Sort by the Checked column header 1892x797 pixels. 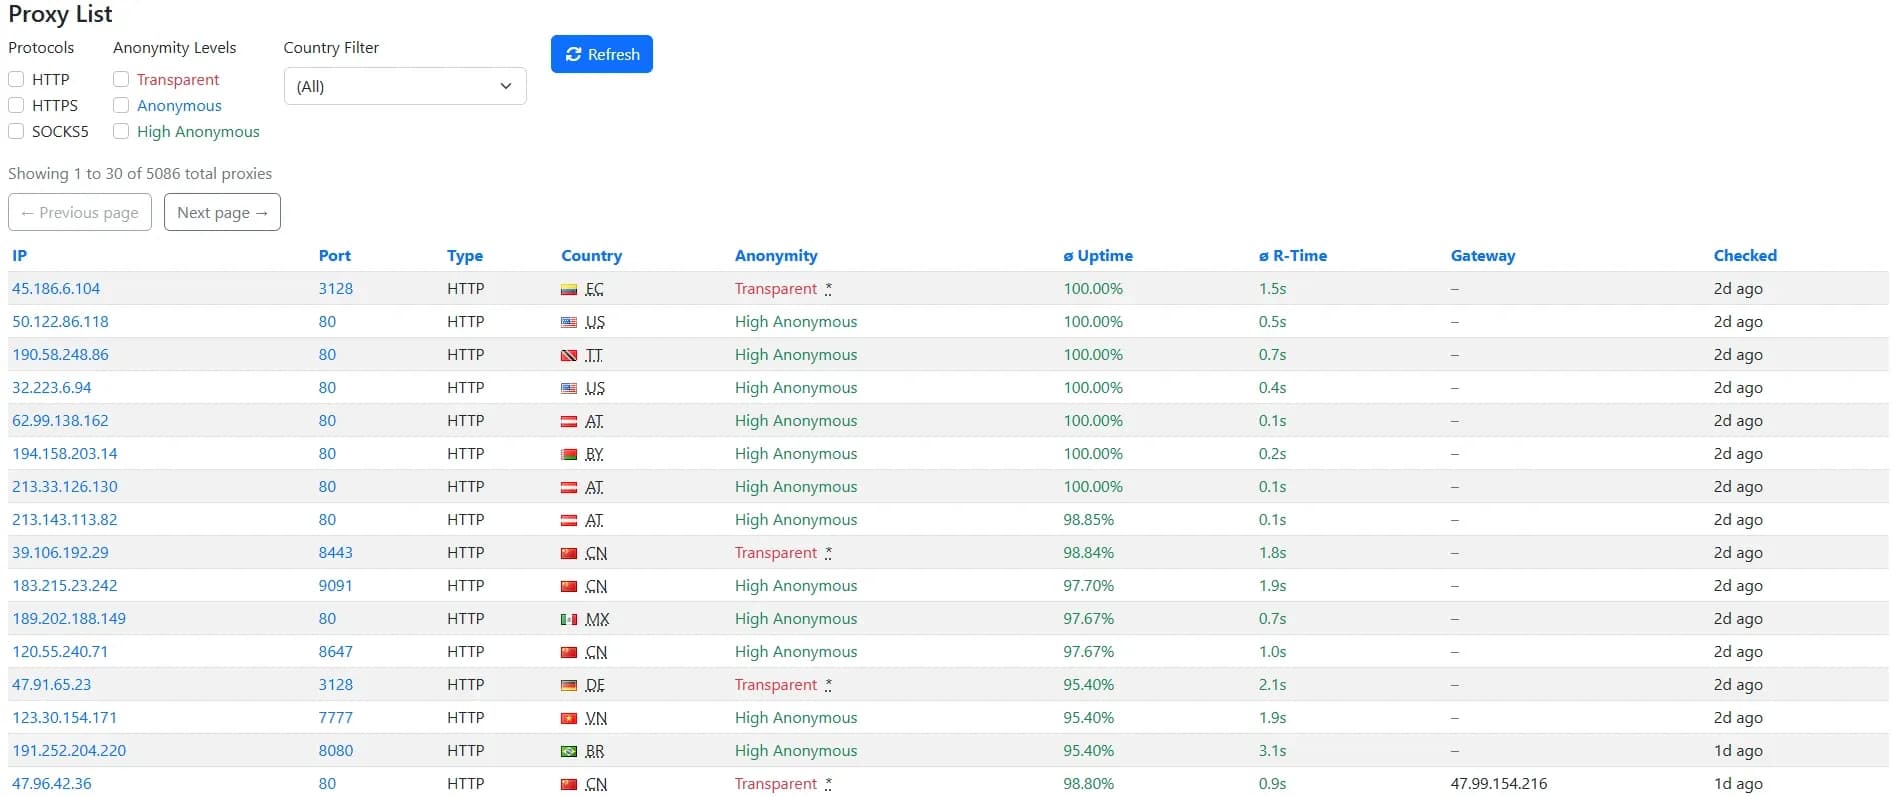[1744, 255]
